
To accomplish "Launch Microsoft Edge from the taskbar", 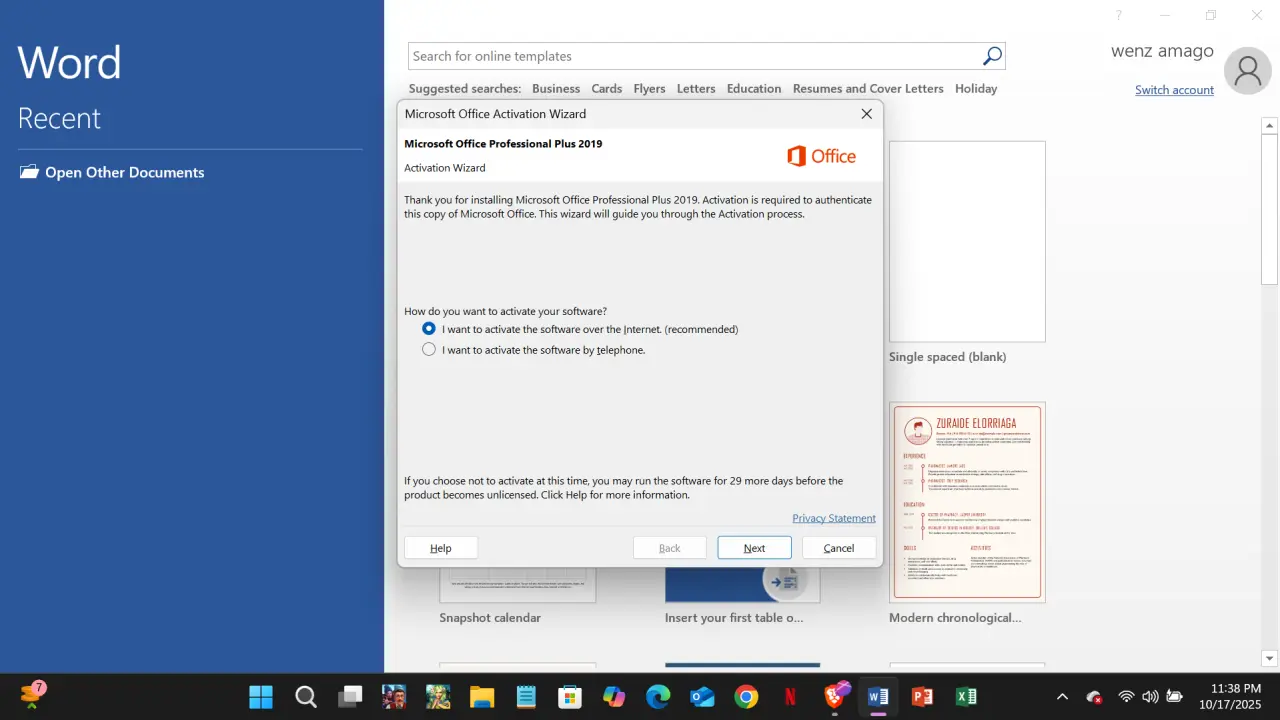I will tap(658, 697).
